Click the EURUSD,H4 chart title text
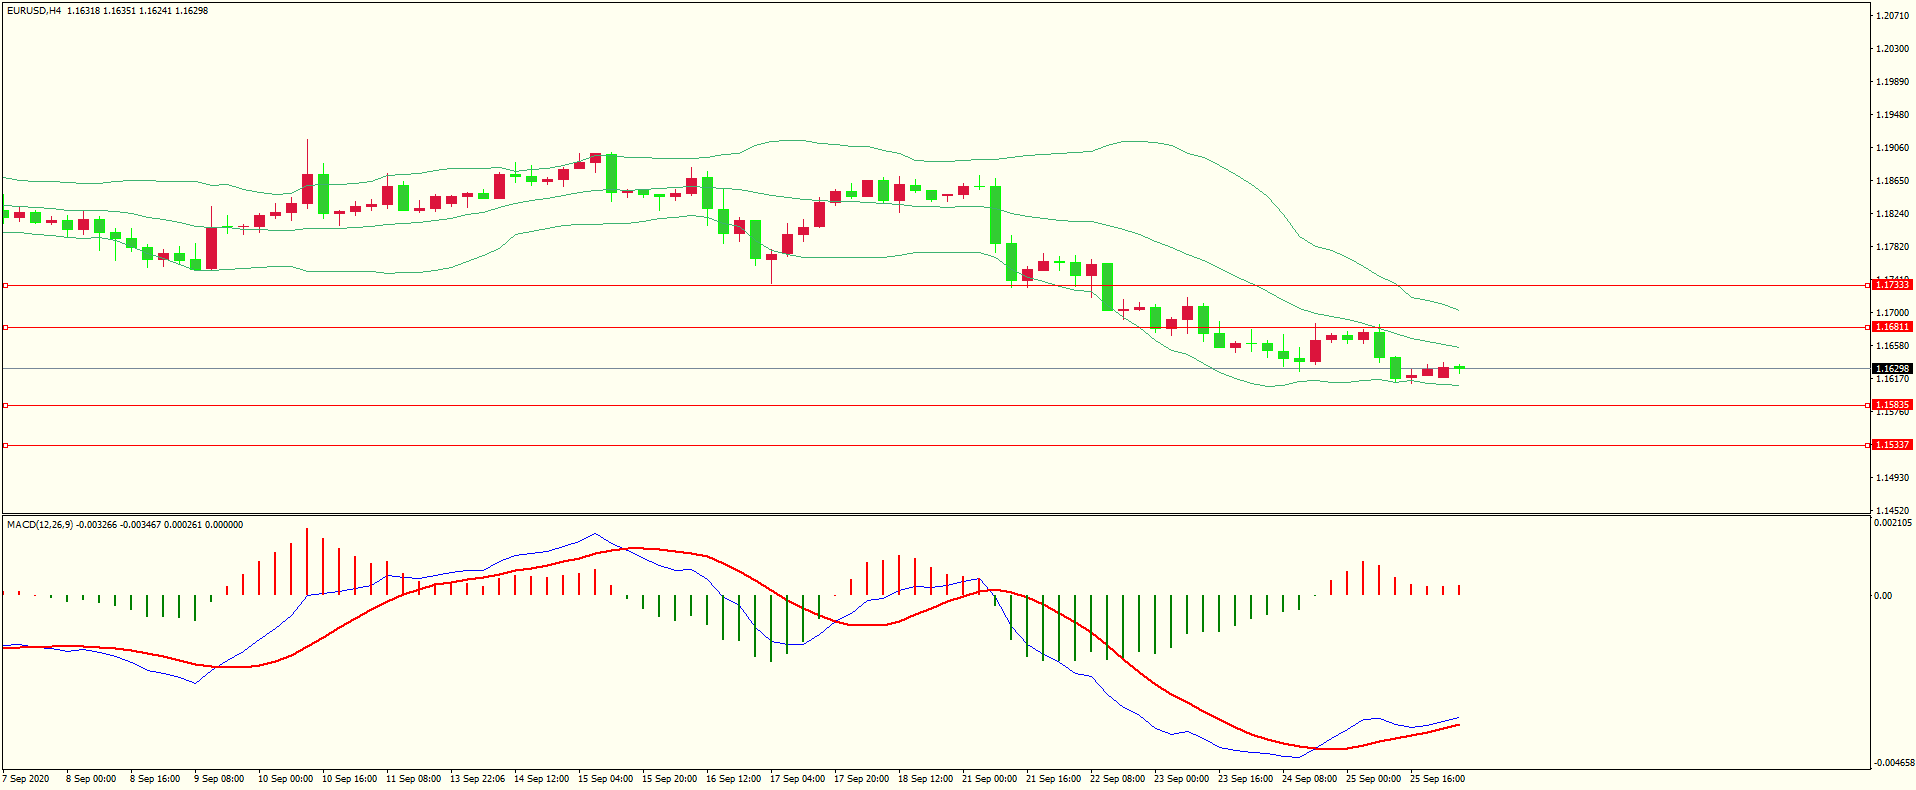The height and width of the screenshot is (790, 1916). pyautogui.click(x=34, y=11)
